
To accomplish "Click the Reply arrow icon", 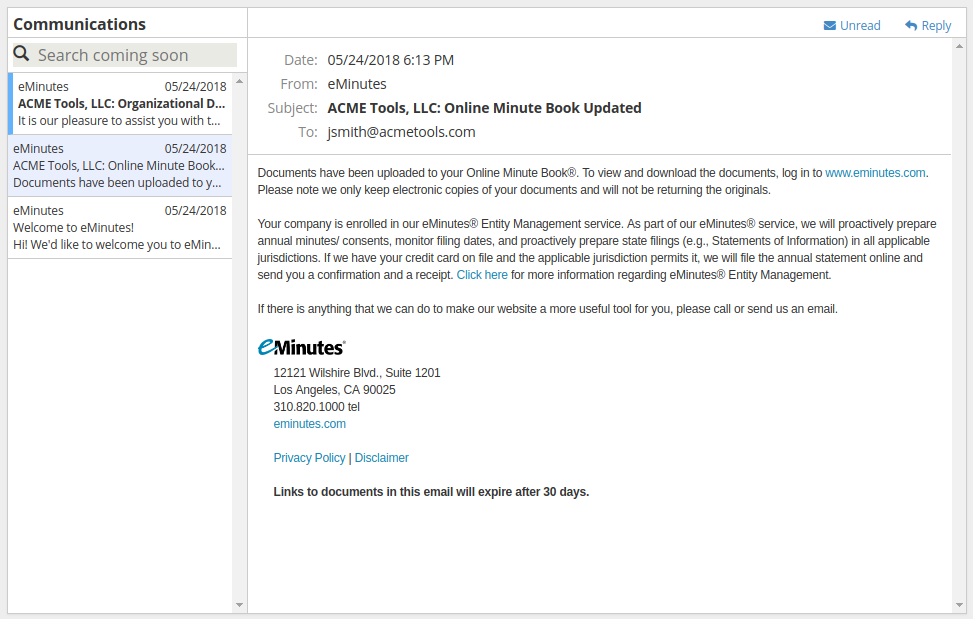I will tap(911, 26).
